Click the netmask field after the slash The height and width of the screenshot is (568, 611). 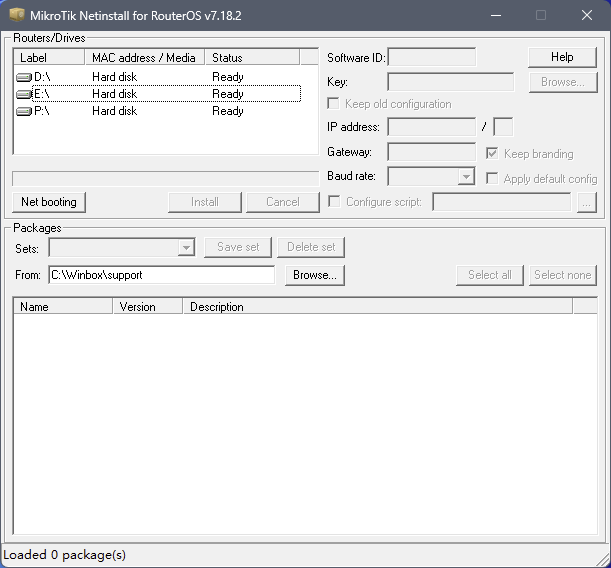pos(503,127)
